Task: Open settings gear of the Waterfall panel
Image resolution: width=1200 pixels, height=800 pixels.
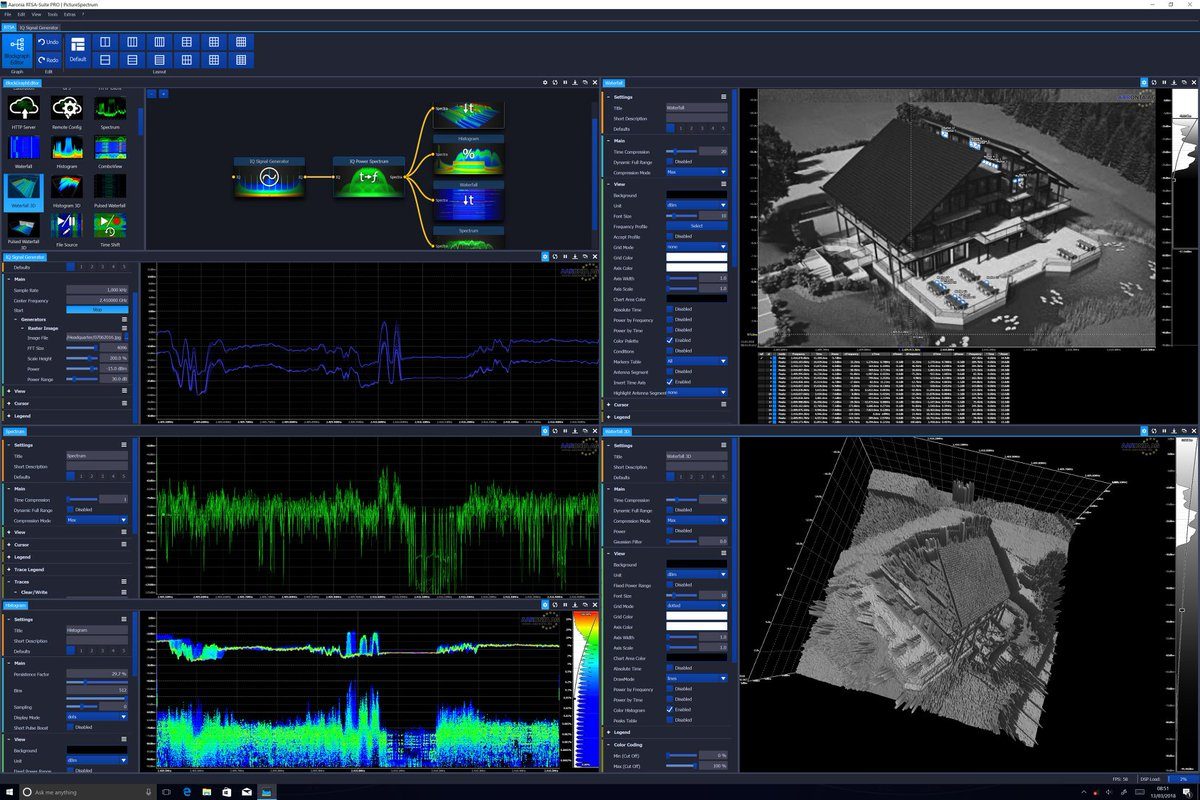Action: [x=1144, y=82]
